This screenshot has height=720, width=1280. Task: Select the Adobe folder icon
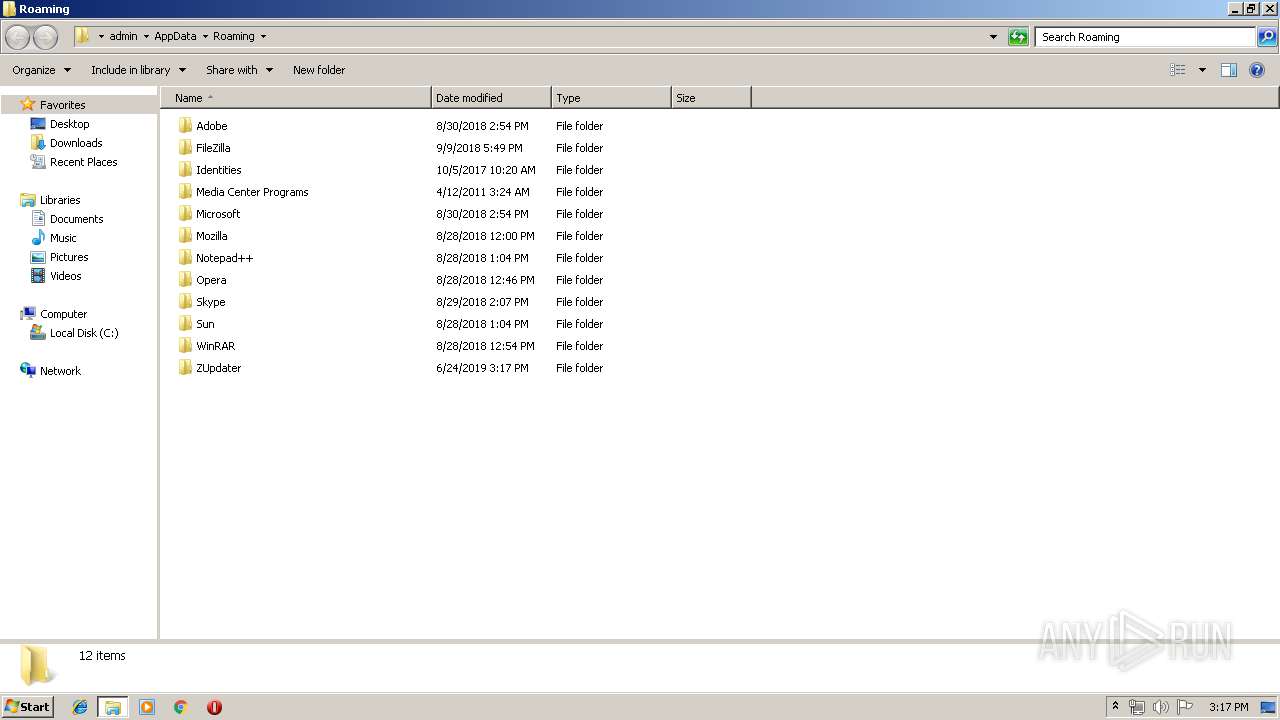point(185,126)
